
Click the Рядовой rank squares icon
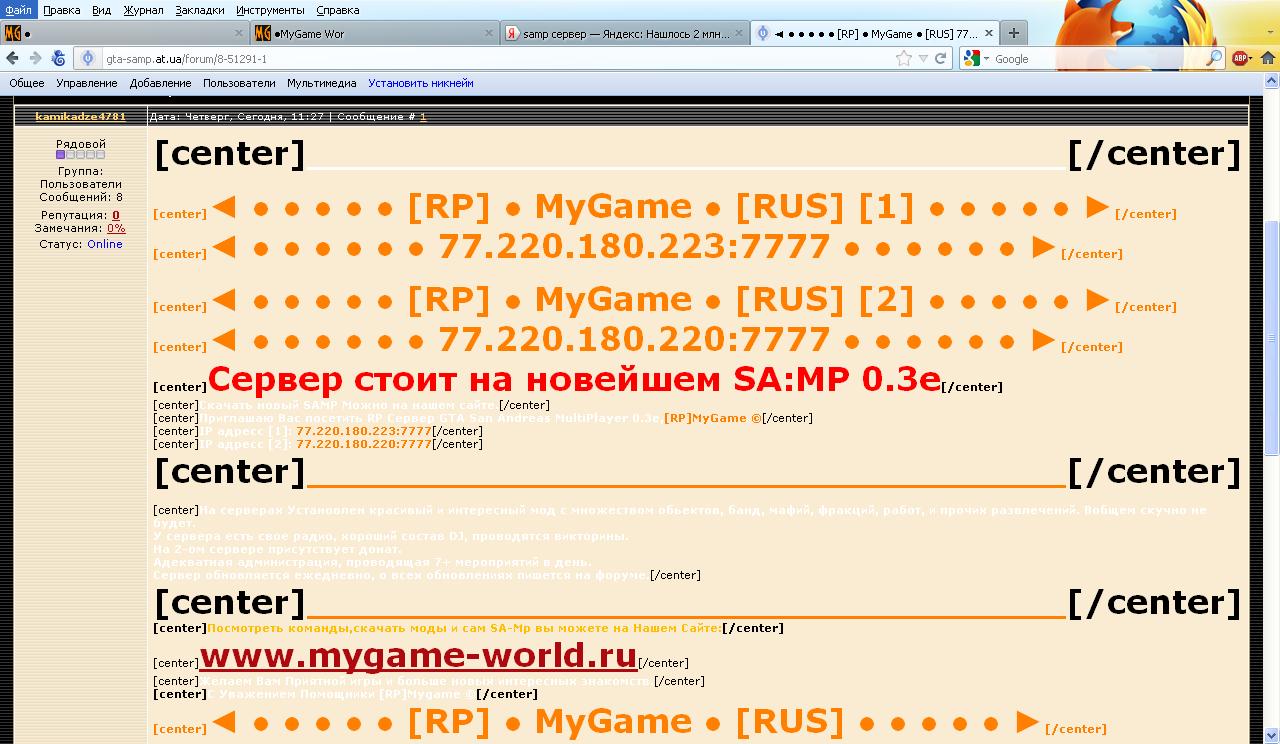[x=80, y=155]
